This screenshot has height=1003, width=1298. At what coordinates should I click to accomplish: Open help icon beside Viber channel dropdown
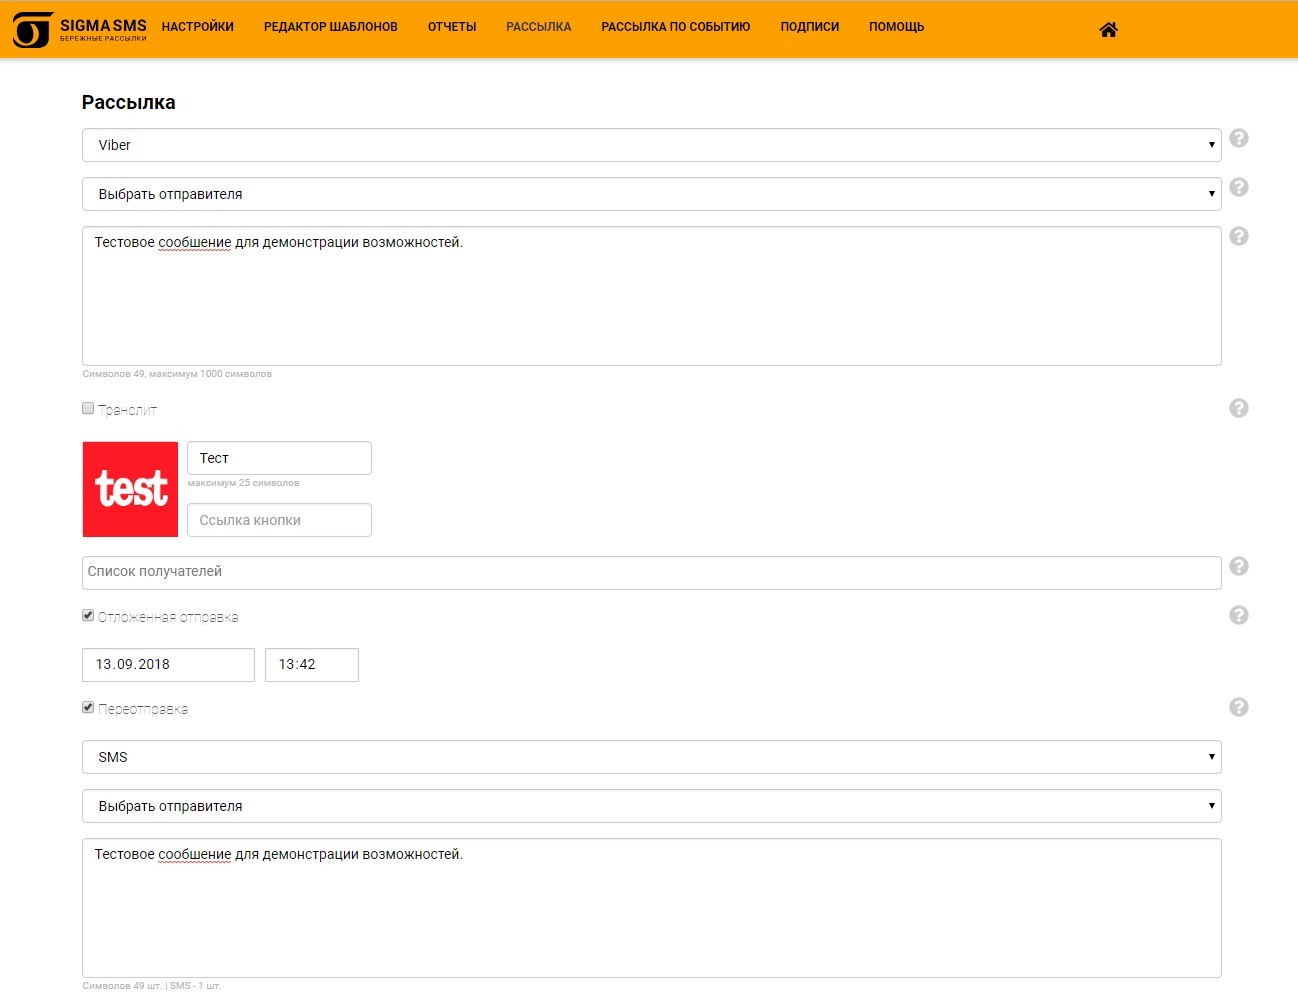tap(1238, 138)
